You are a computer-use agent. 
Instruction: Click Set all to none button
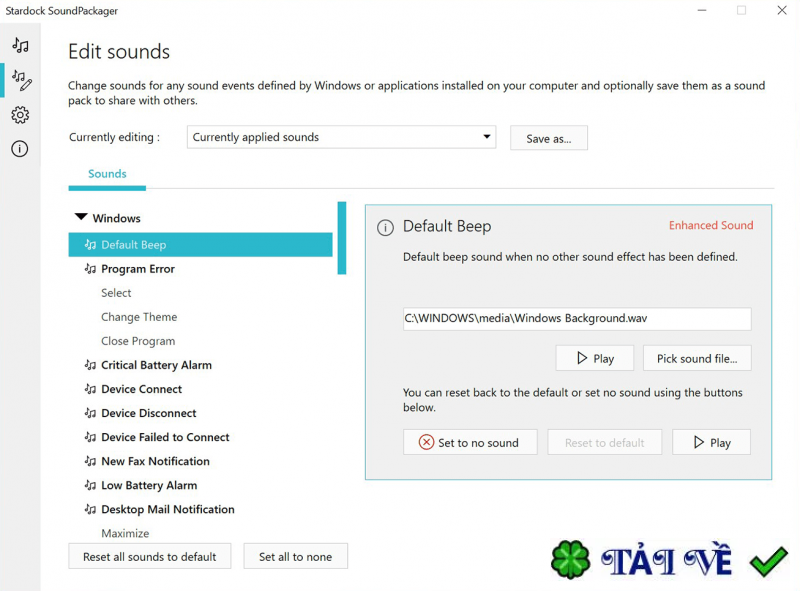(295, 556)
